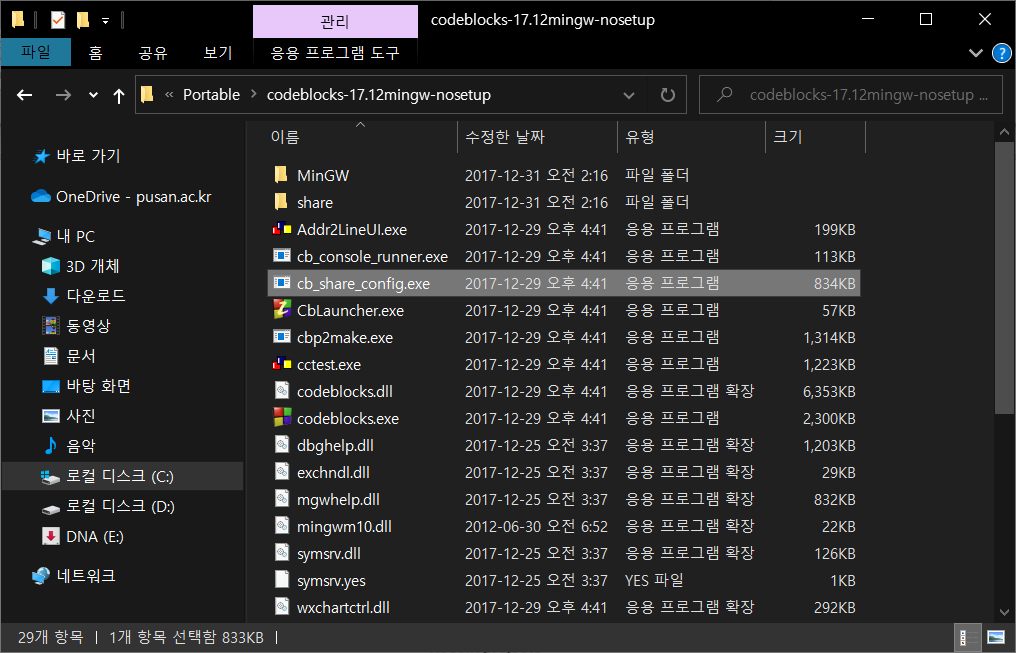1016x653 pixels.
Task: Go forward in folder history
Action: [63, 95]
